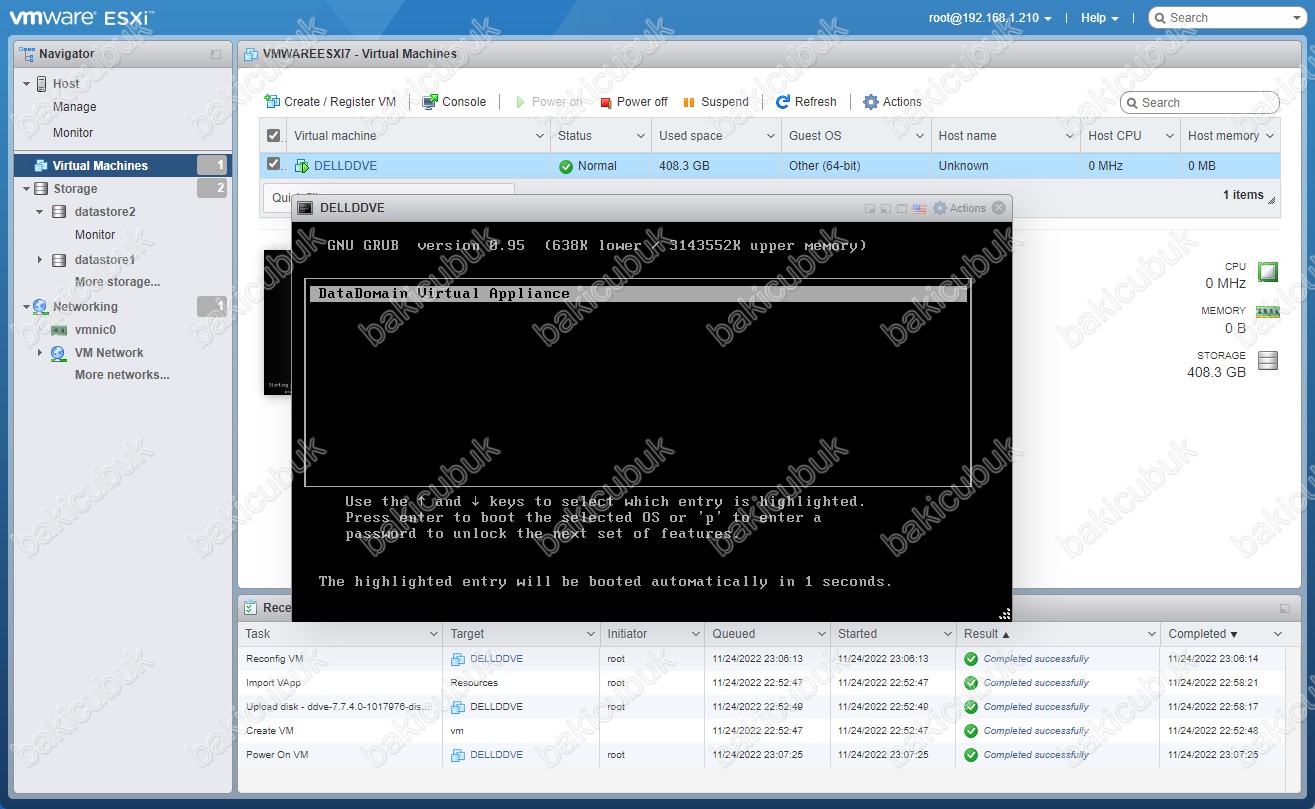Viewport: 1315px width, 809px height.
Task: Open More networks... in Navigator
Action: tap(122, 375)
